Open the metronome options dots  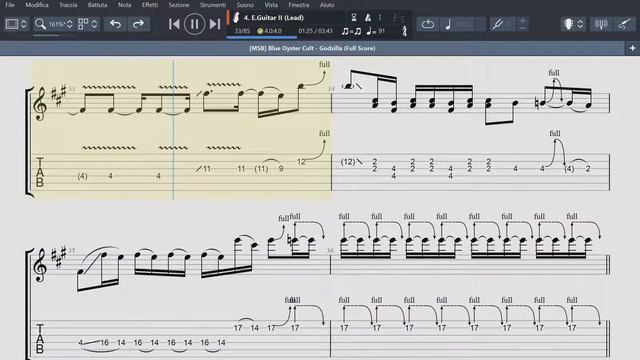(x=380, y=18)
